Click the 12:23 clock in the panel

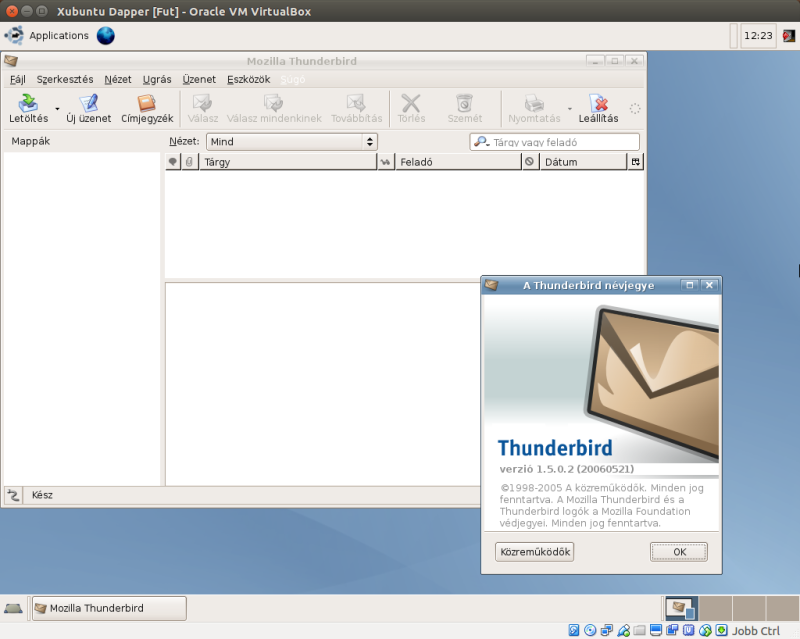pos(758,36)
